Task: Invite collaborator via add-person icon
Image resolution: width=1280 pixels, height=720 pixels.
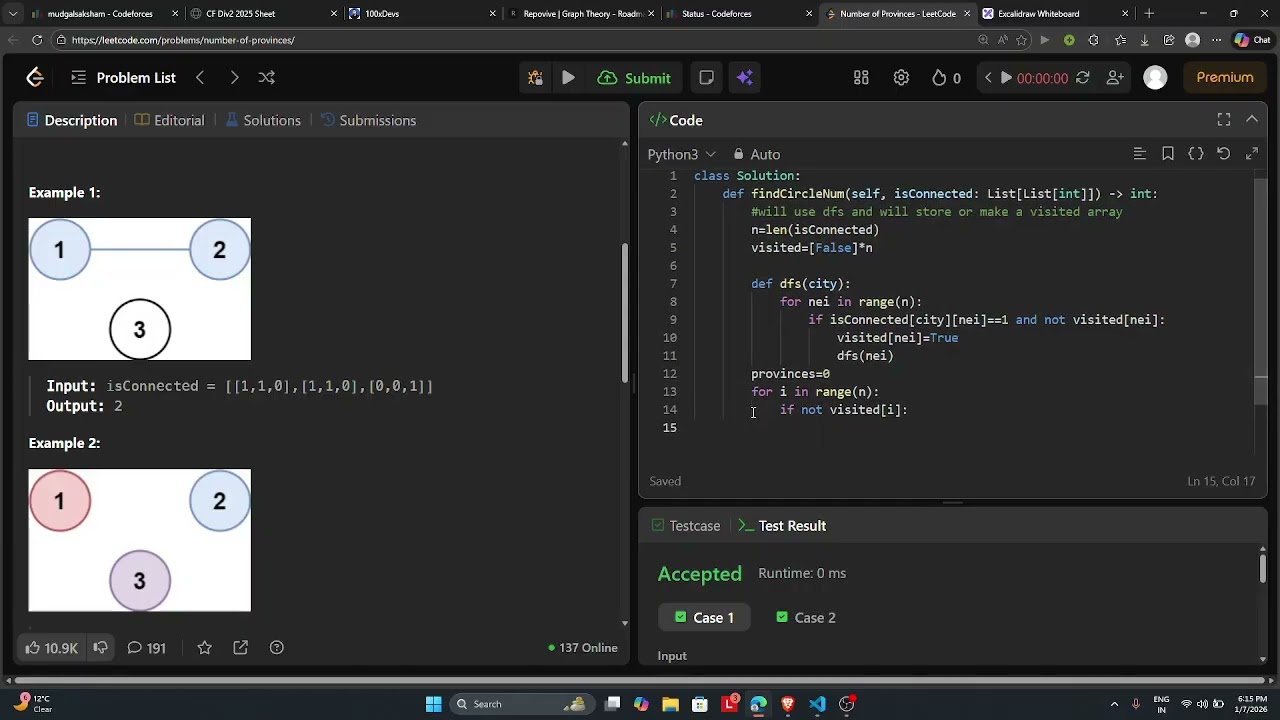Action: coord(1115,78)
